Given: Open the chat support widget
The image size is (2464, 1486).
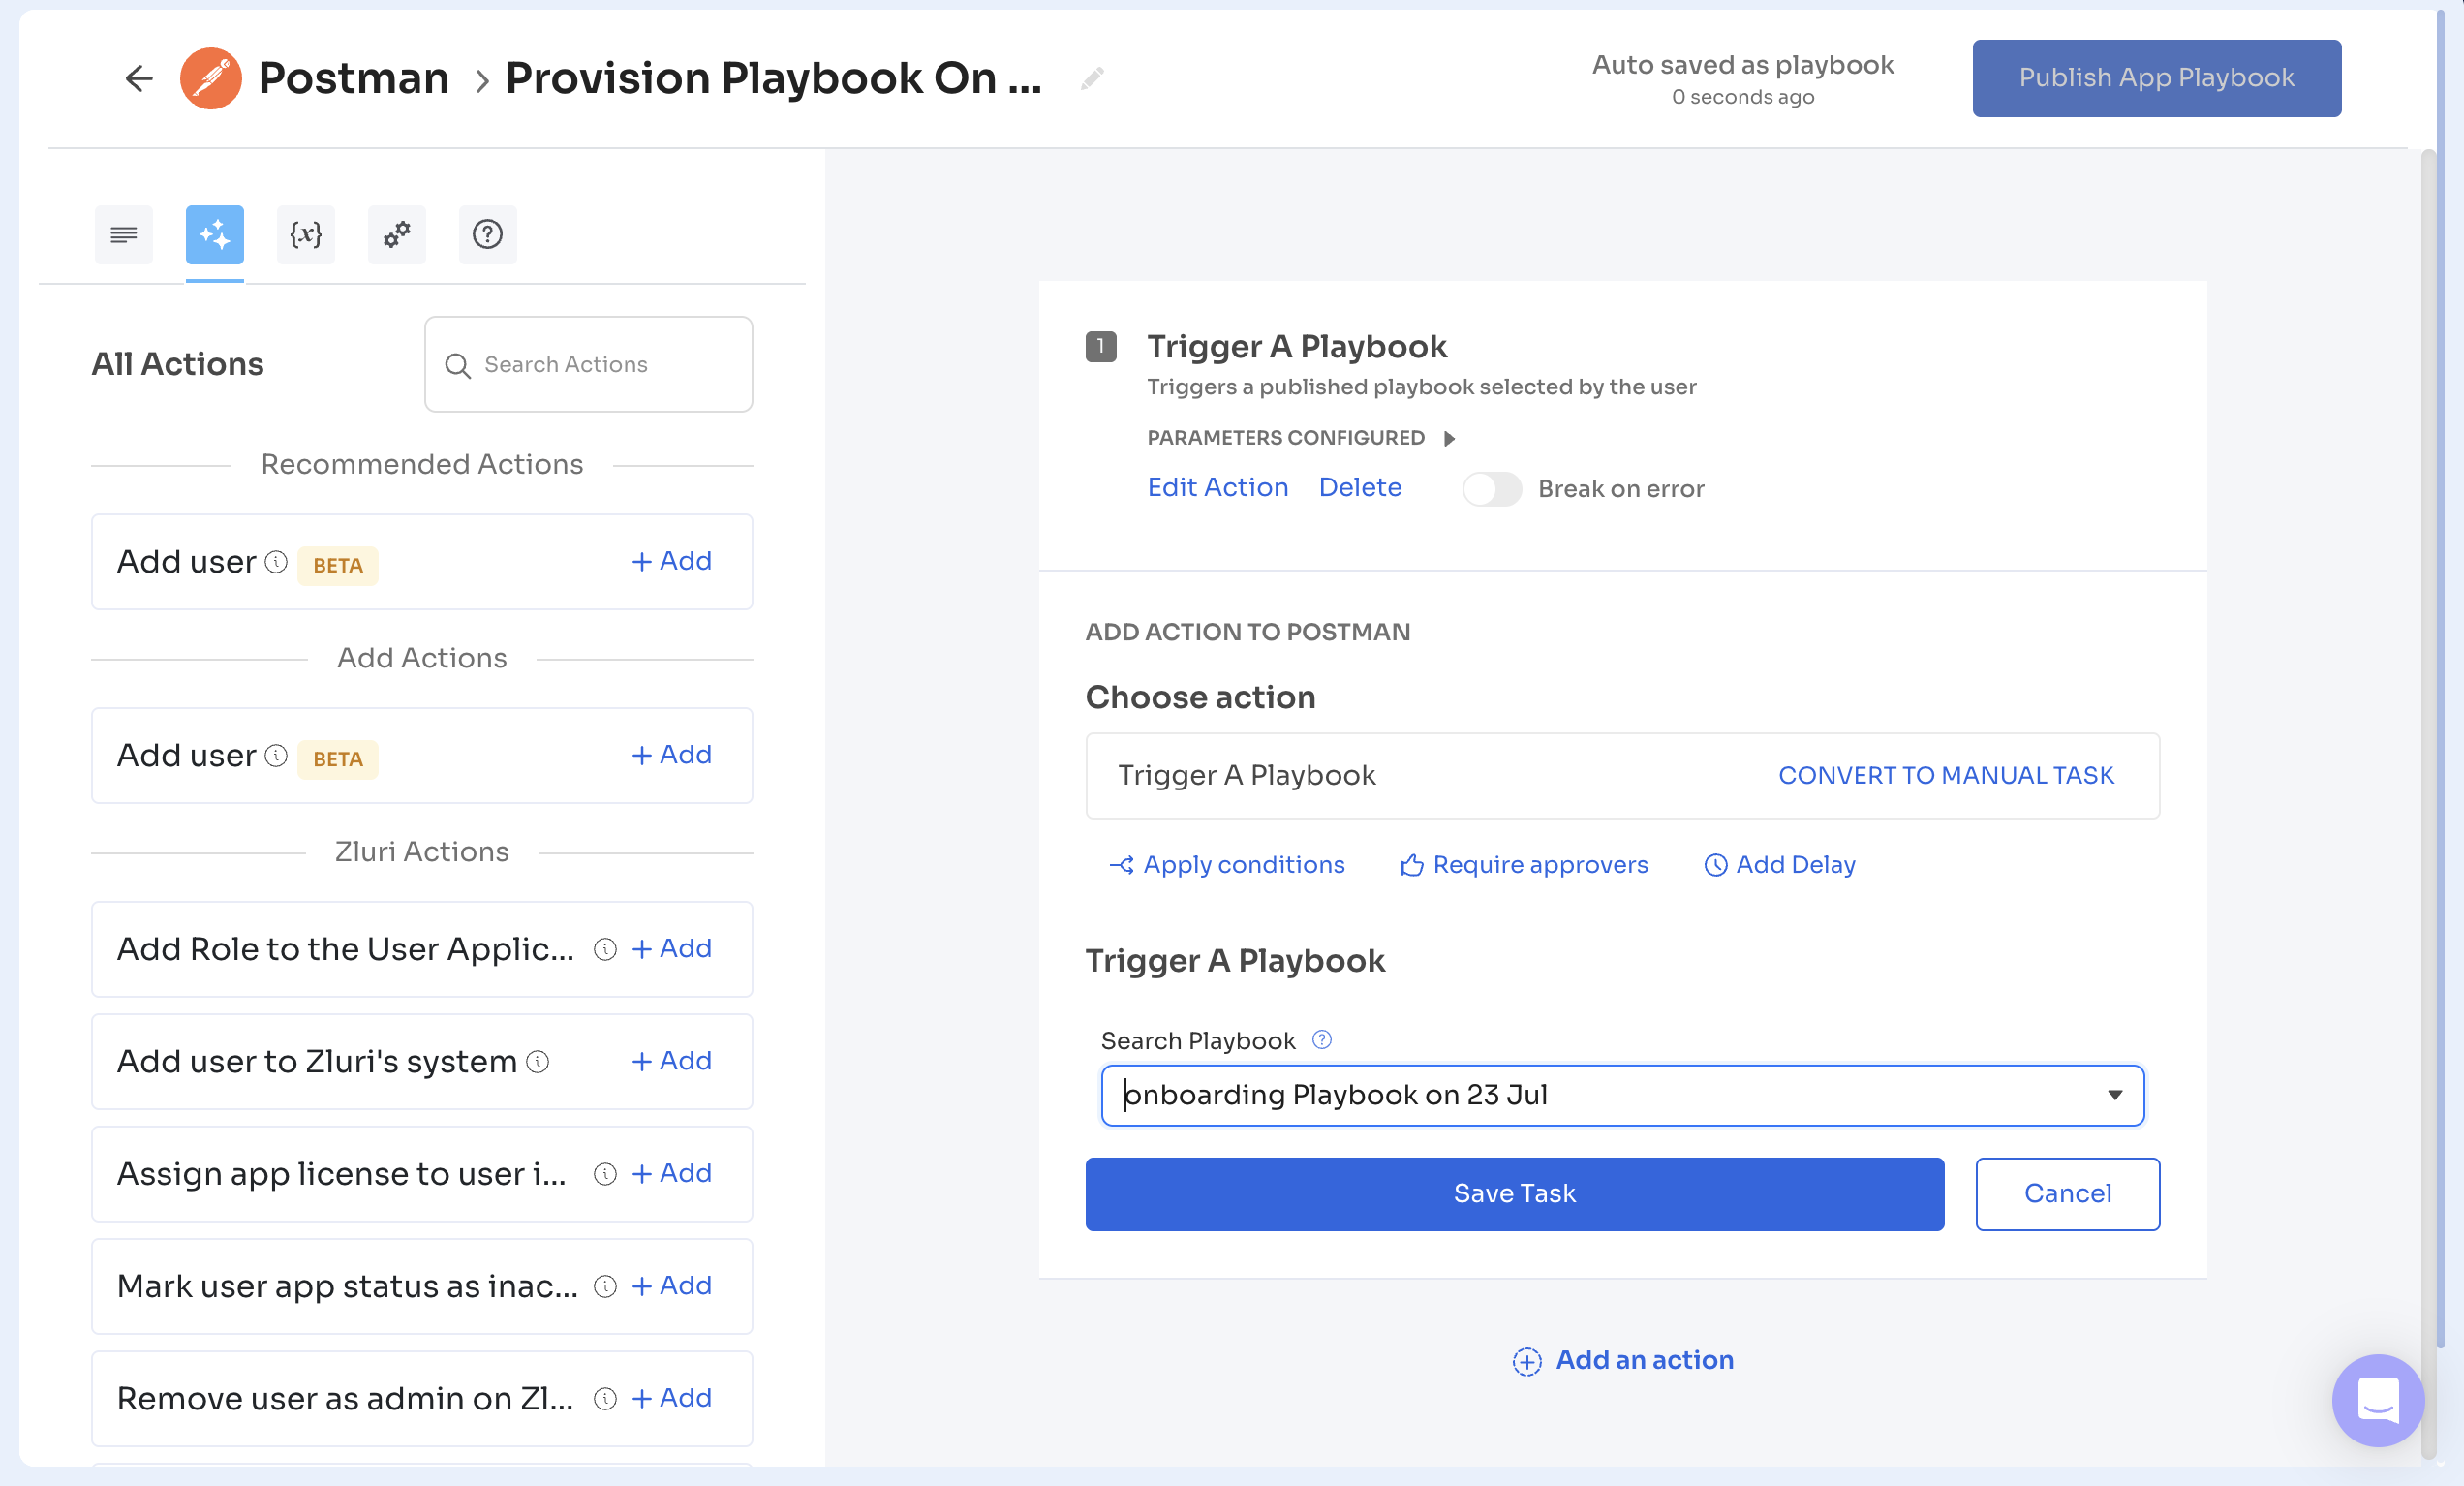Looking at the screenshot, I should [x=2377, y=1400].
